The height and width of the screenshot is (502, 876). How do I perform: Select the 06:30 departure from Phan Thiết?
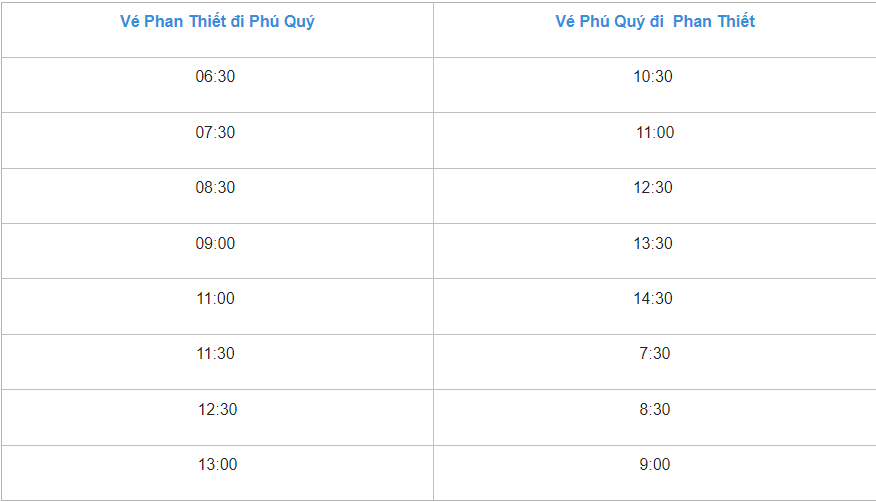click(x=215, y=77)
